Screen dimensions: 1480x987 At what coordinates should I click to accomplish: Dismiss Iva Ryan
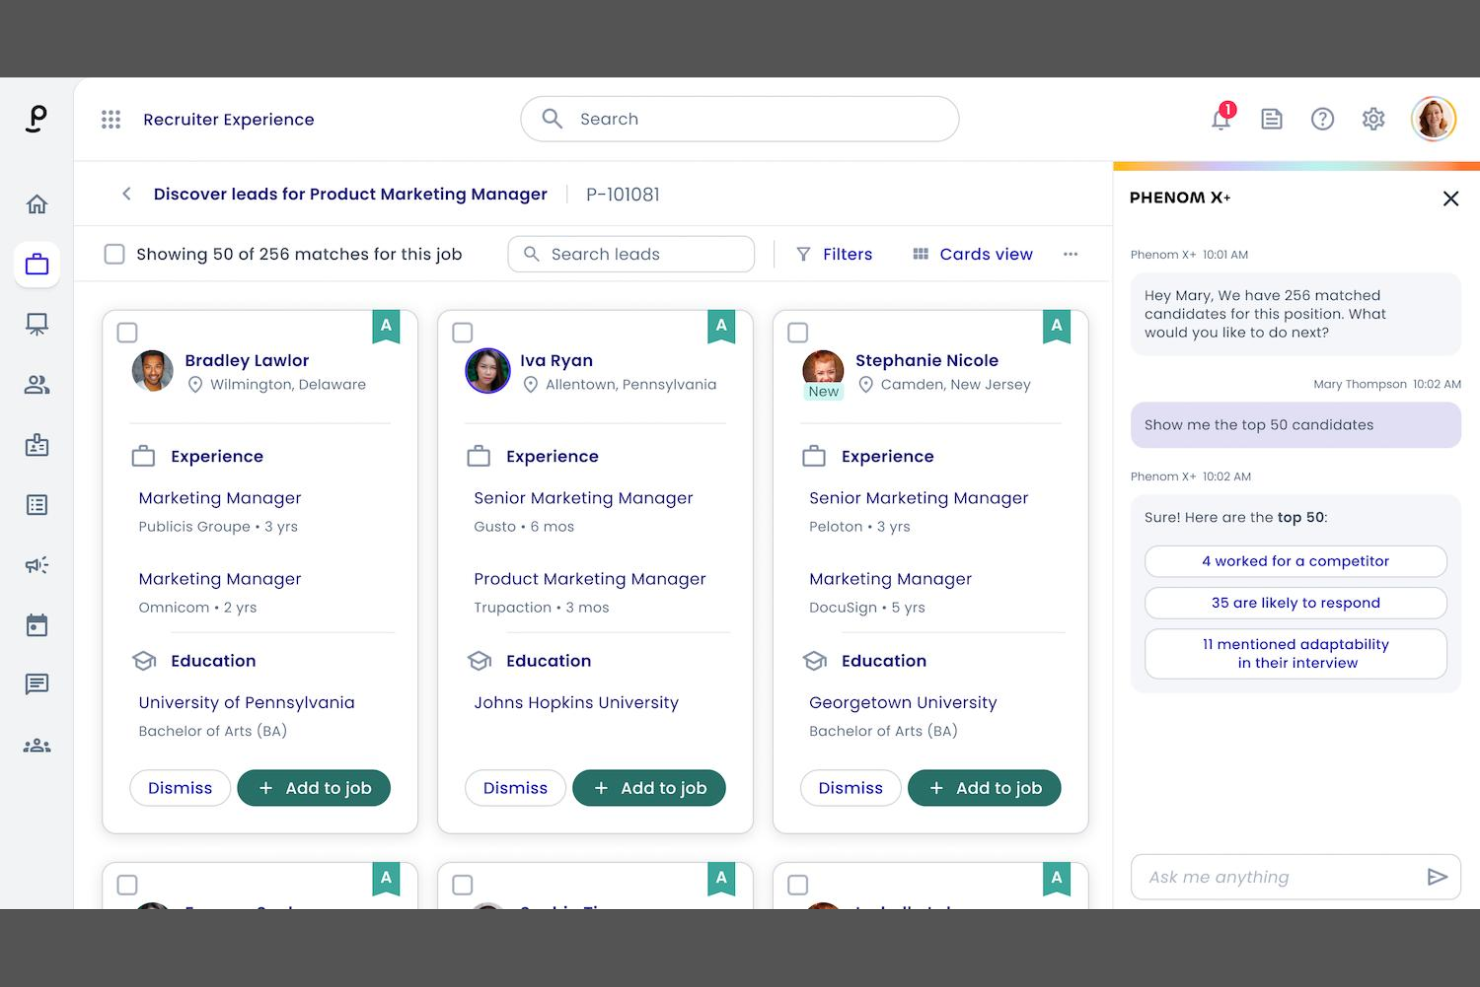(x=515, y=788)
